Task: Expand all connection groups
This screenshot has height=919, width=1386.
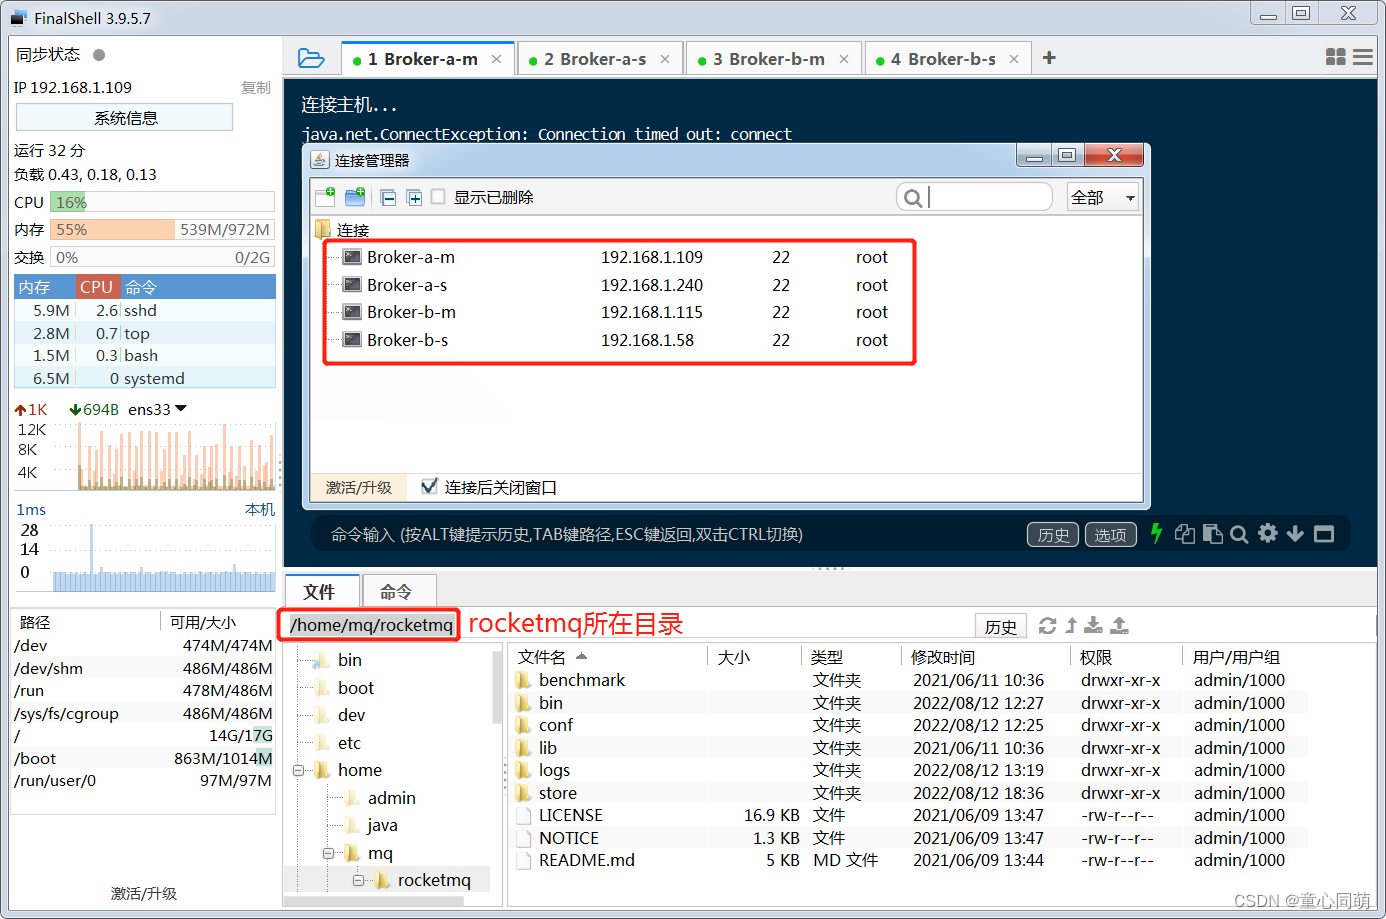Action: 413,197
